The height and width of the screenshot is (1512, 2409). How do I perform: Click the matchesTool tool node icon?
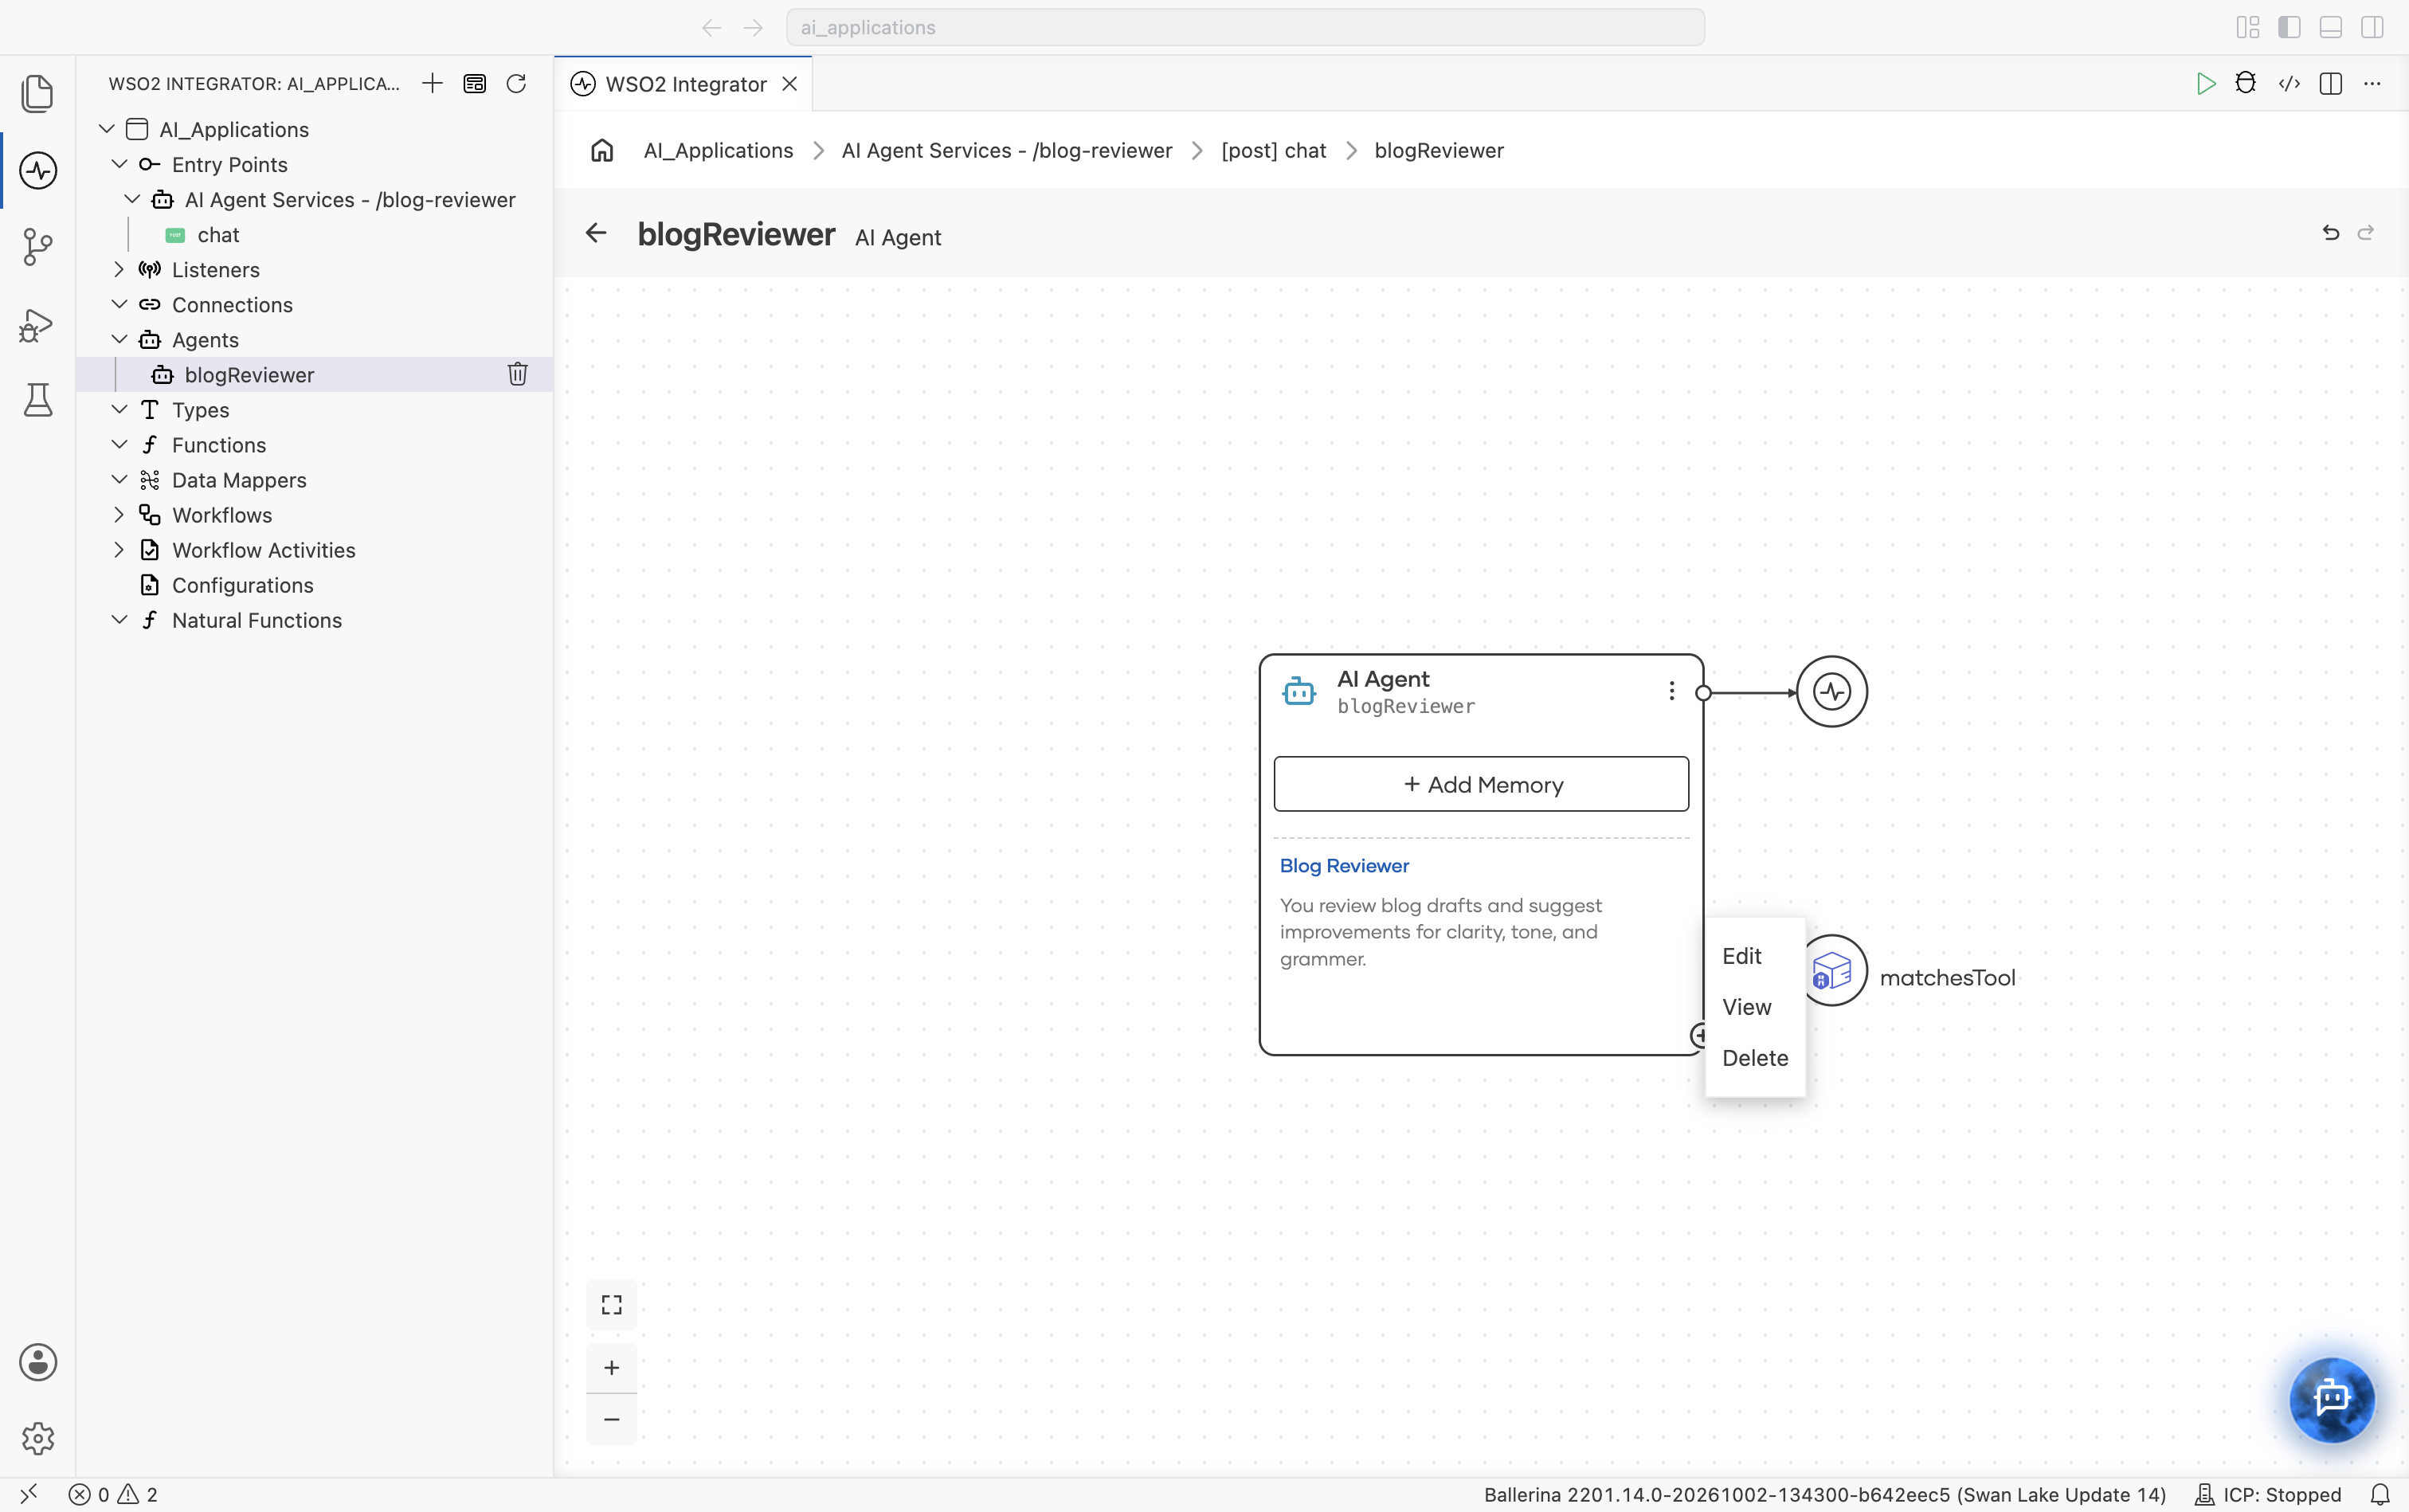point(1833,970)
